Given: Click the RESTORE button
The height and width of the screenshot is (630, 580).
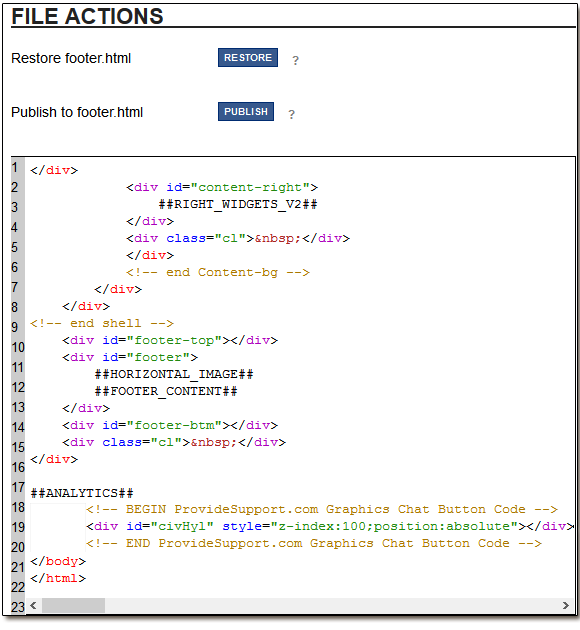Looking at the screenshot, I should [x=247, y=57].
